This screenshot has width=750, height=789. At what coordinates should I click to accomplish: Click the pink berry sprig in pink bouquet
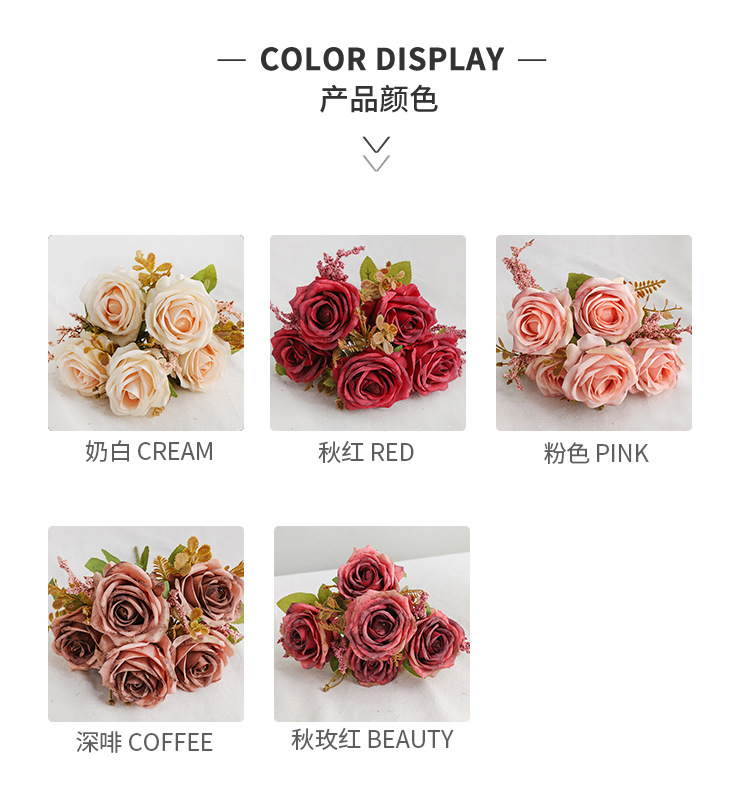[517, 263]
